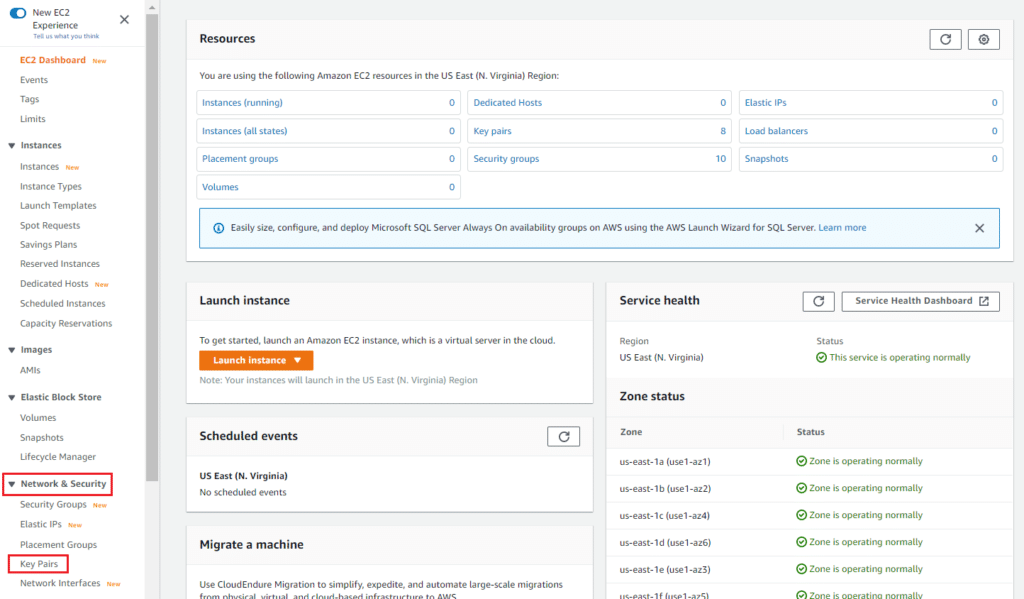Refresh the Resources panel
The image size is (1024, 599).
click(945, 39)
